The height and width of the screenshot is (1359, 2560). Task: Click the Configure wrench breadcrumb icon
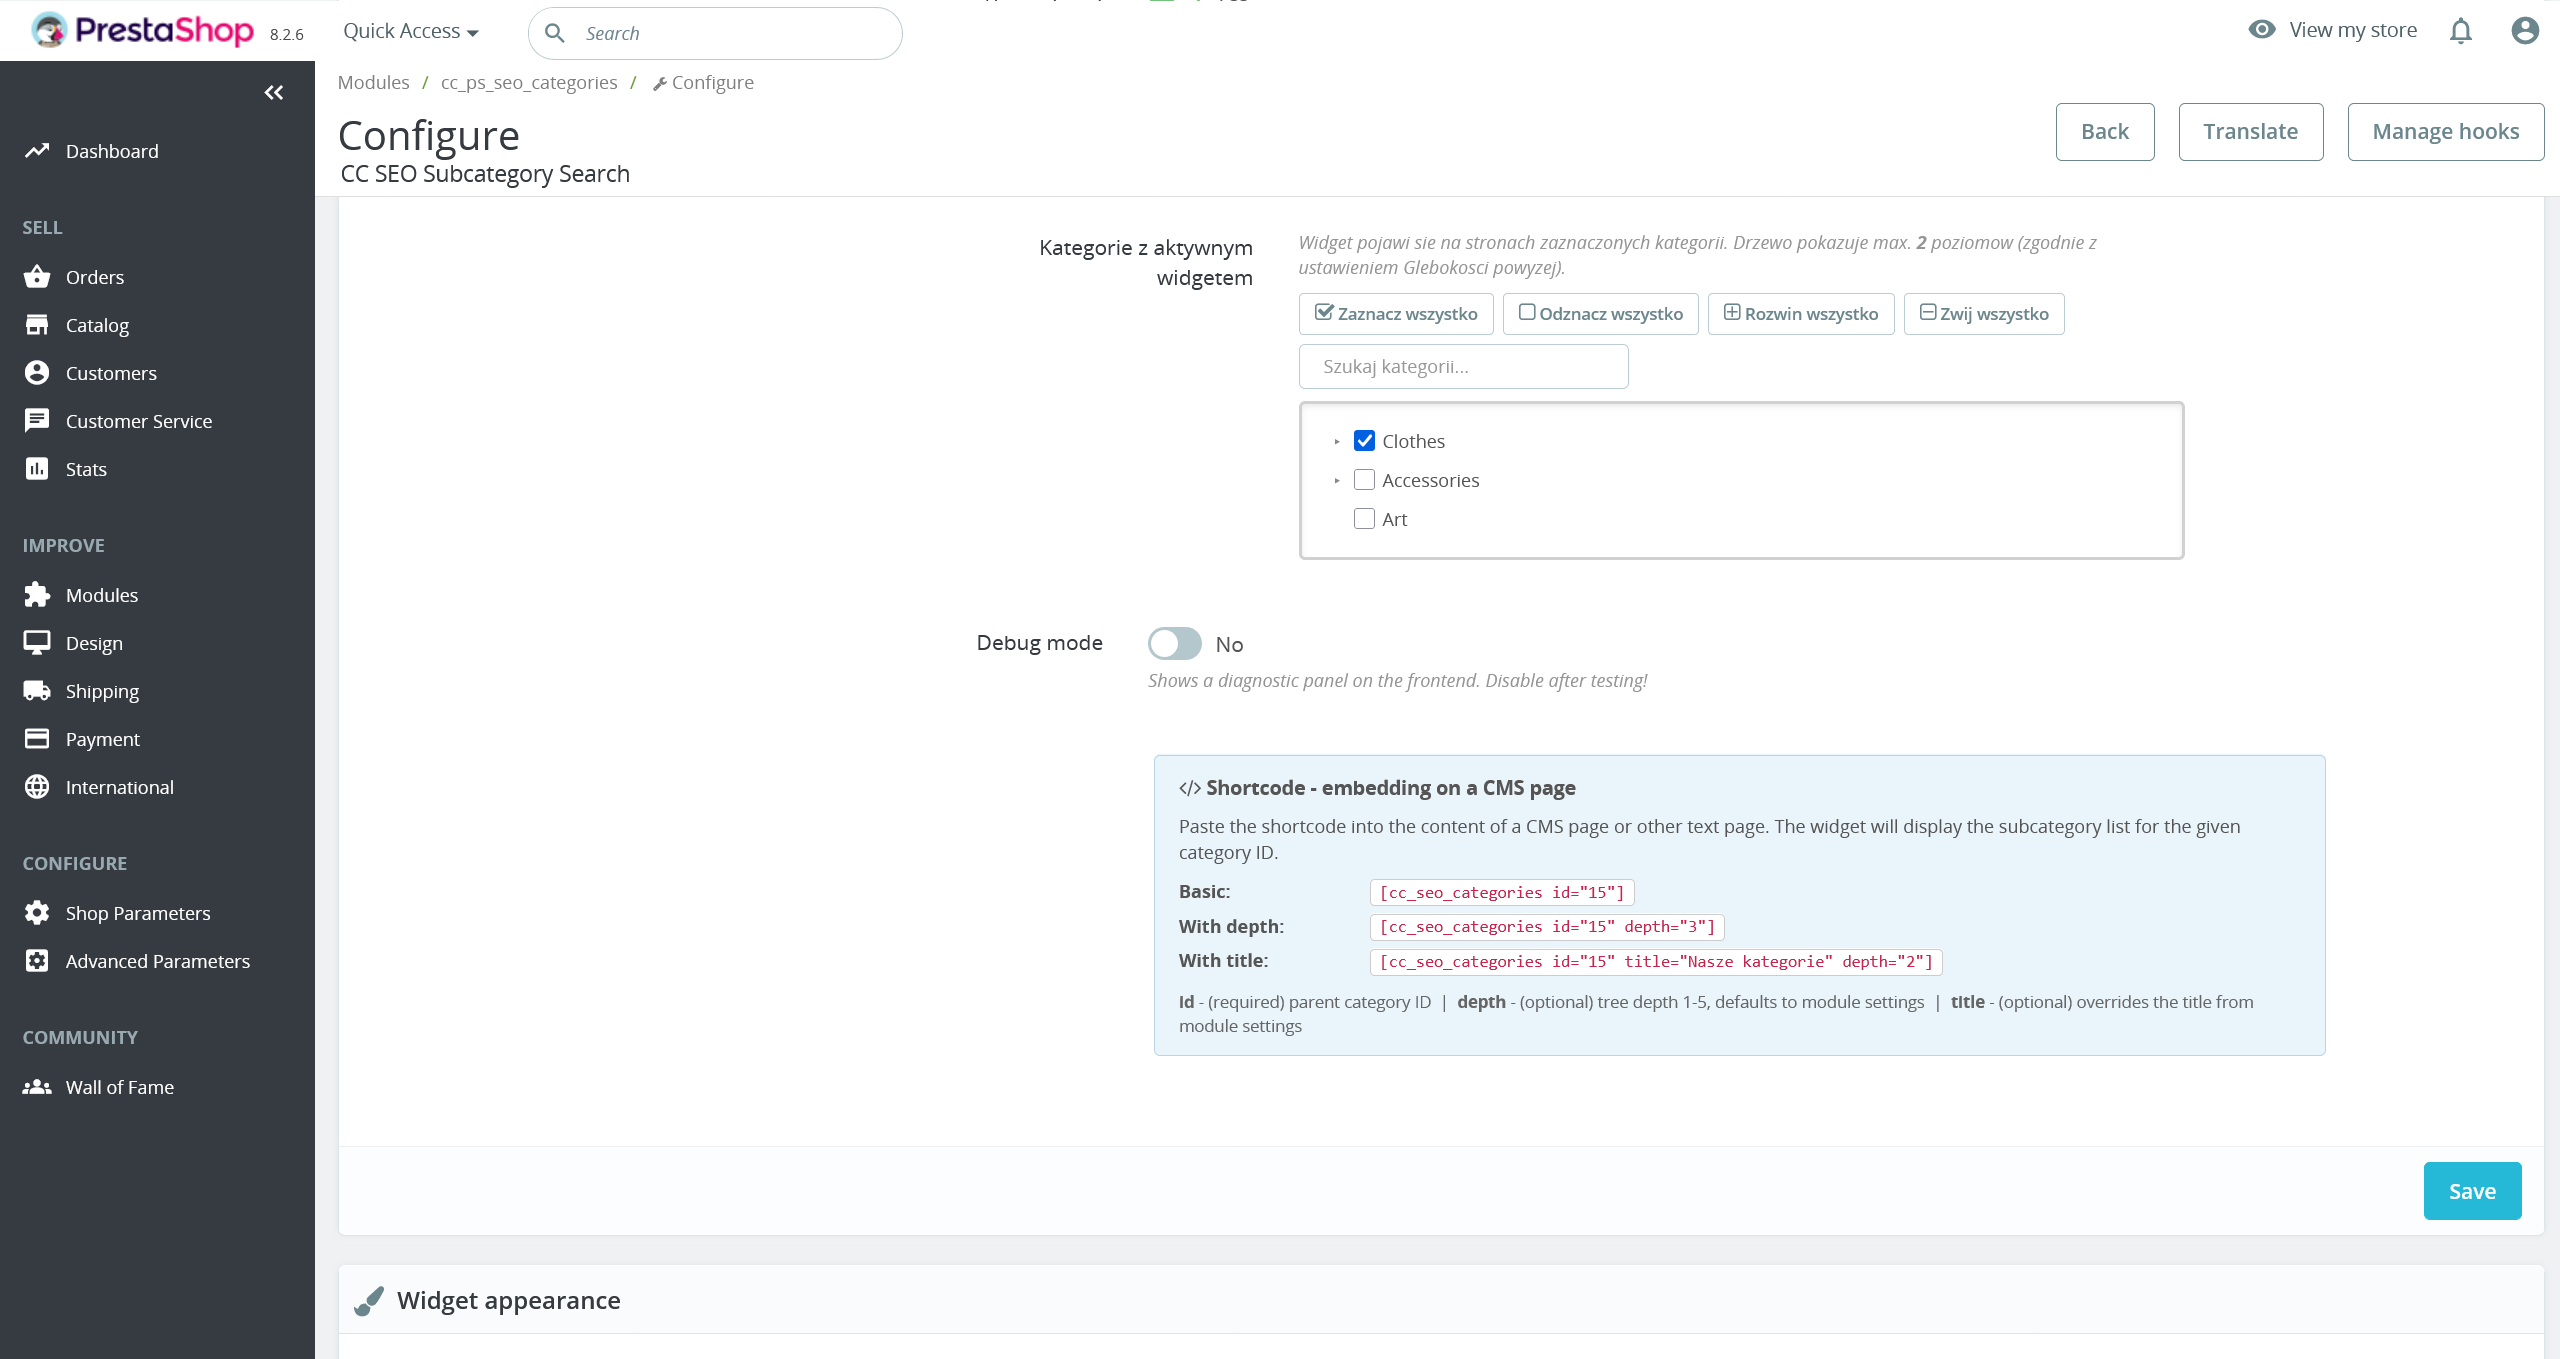659,84
